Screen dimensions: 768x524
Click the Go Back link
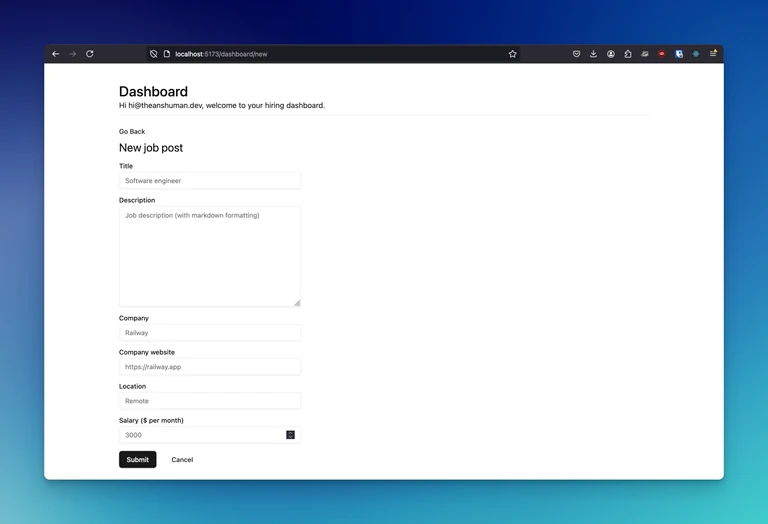(x=132, y=131)
